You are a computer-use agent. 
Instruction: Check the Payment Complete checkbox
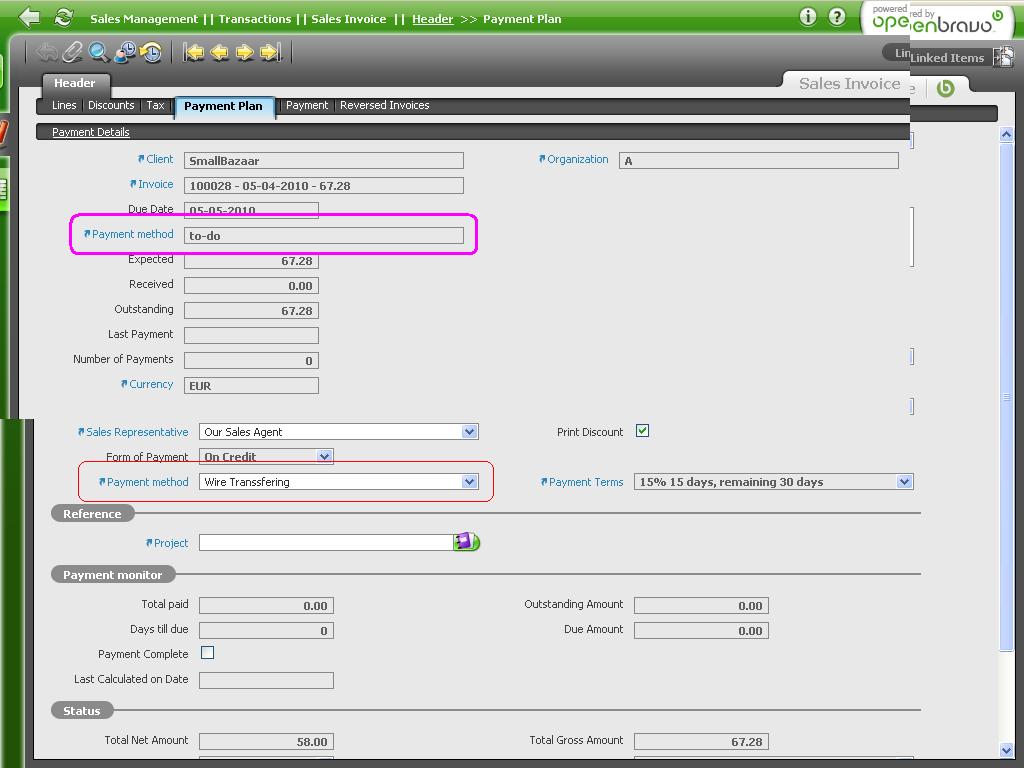click(208, 653)
